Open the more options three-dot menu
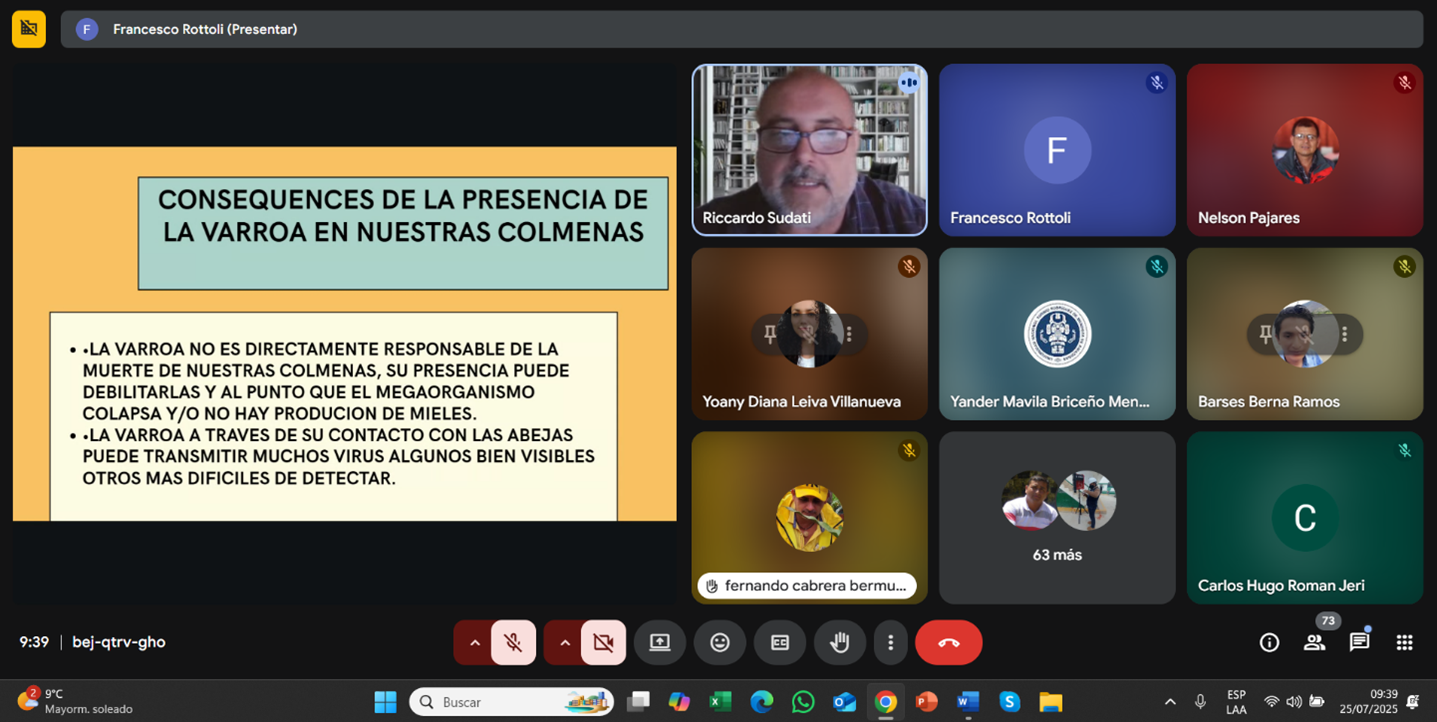 click(890, 642)
